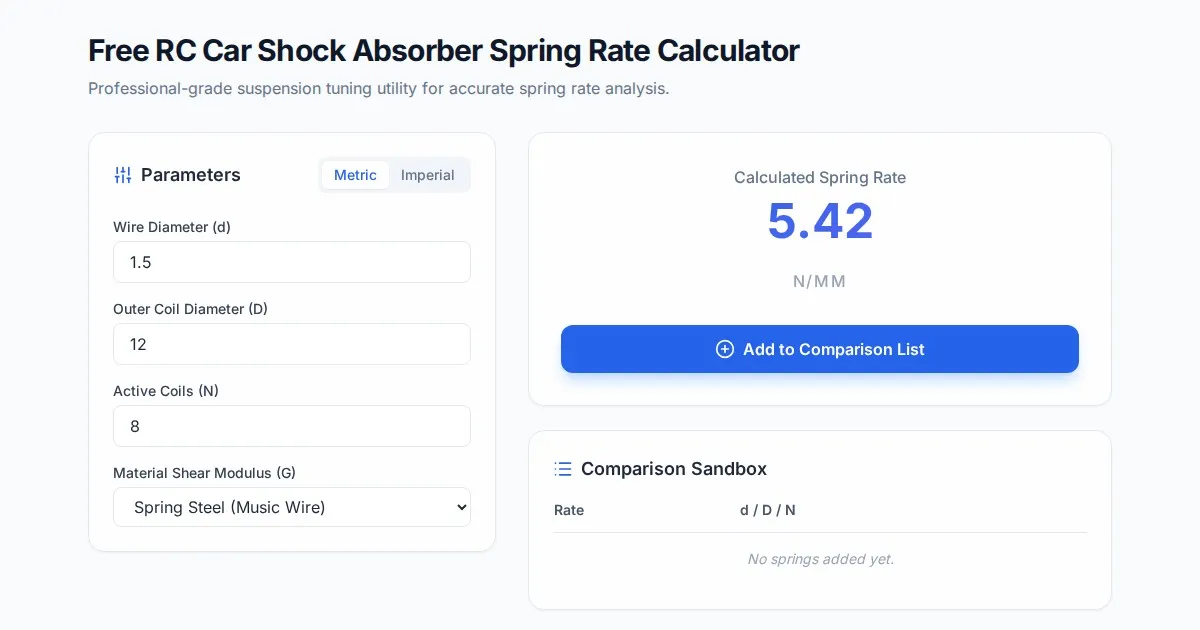Select the Active Coils input box
The height and width of the screenshot is (630, 1200).
tap(291, 426)
